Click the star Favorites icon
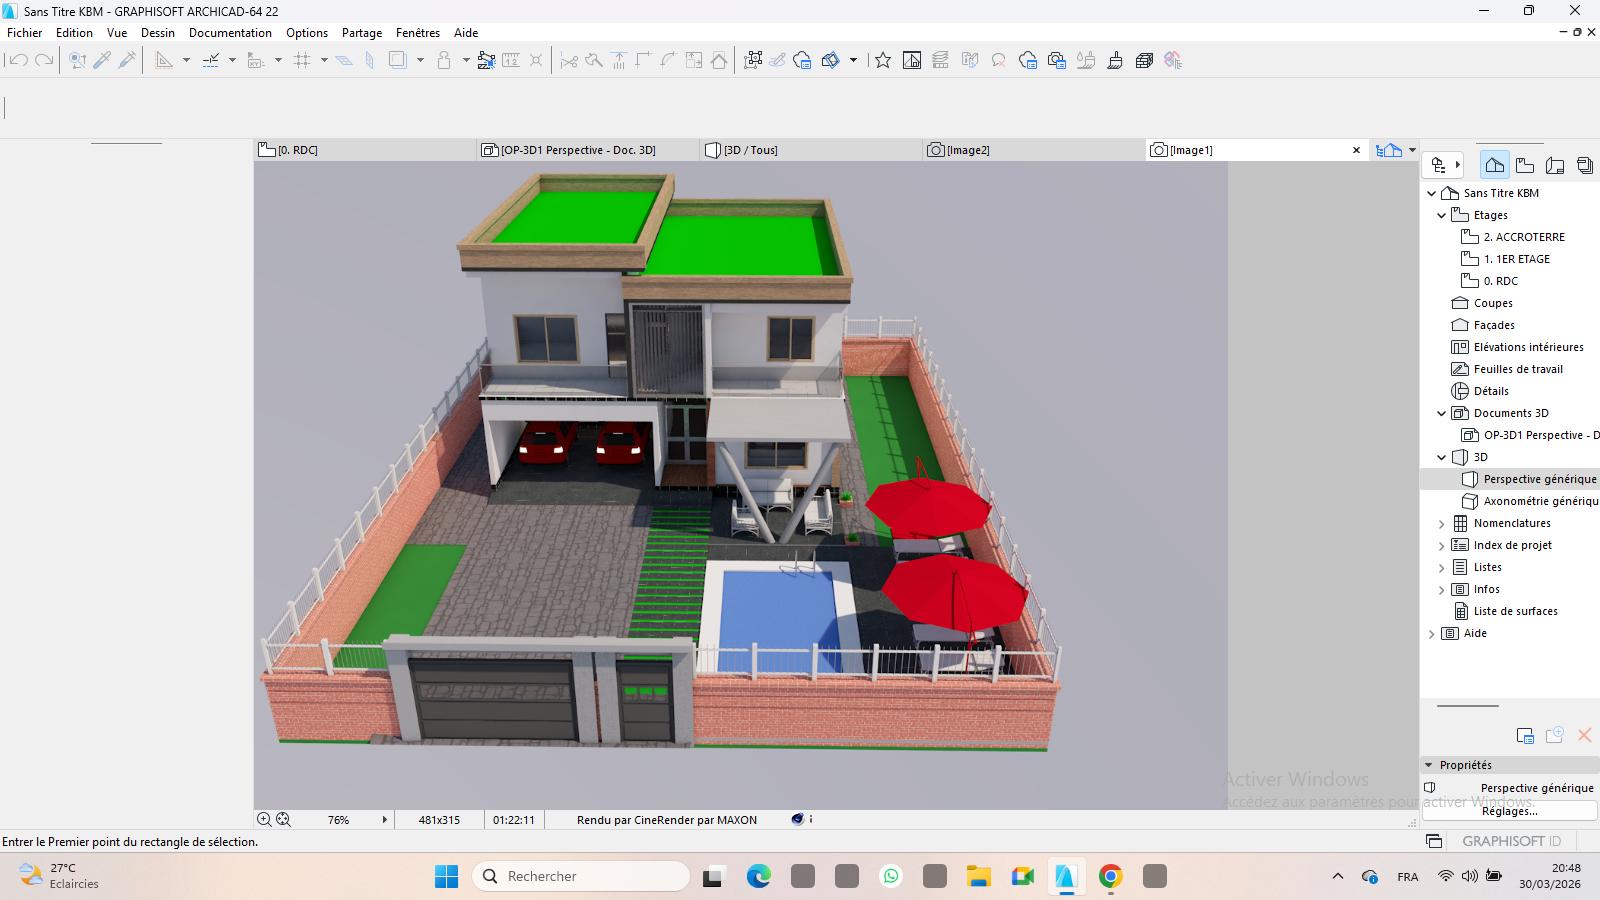 coord(882,61)
